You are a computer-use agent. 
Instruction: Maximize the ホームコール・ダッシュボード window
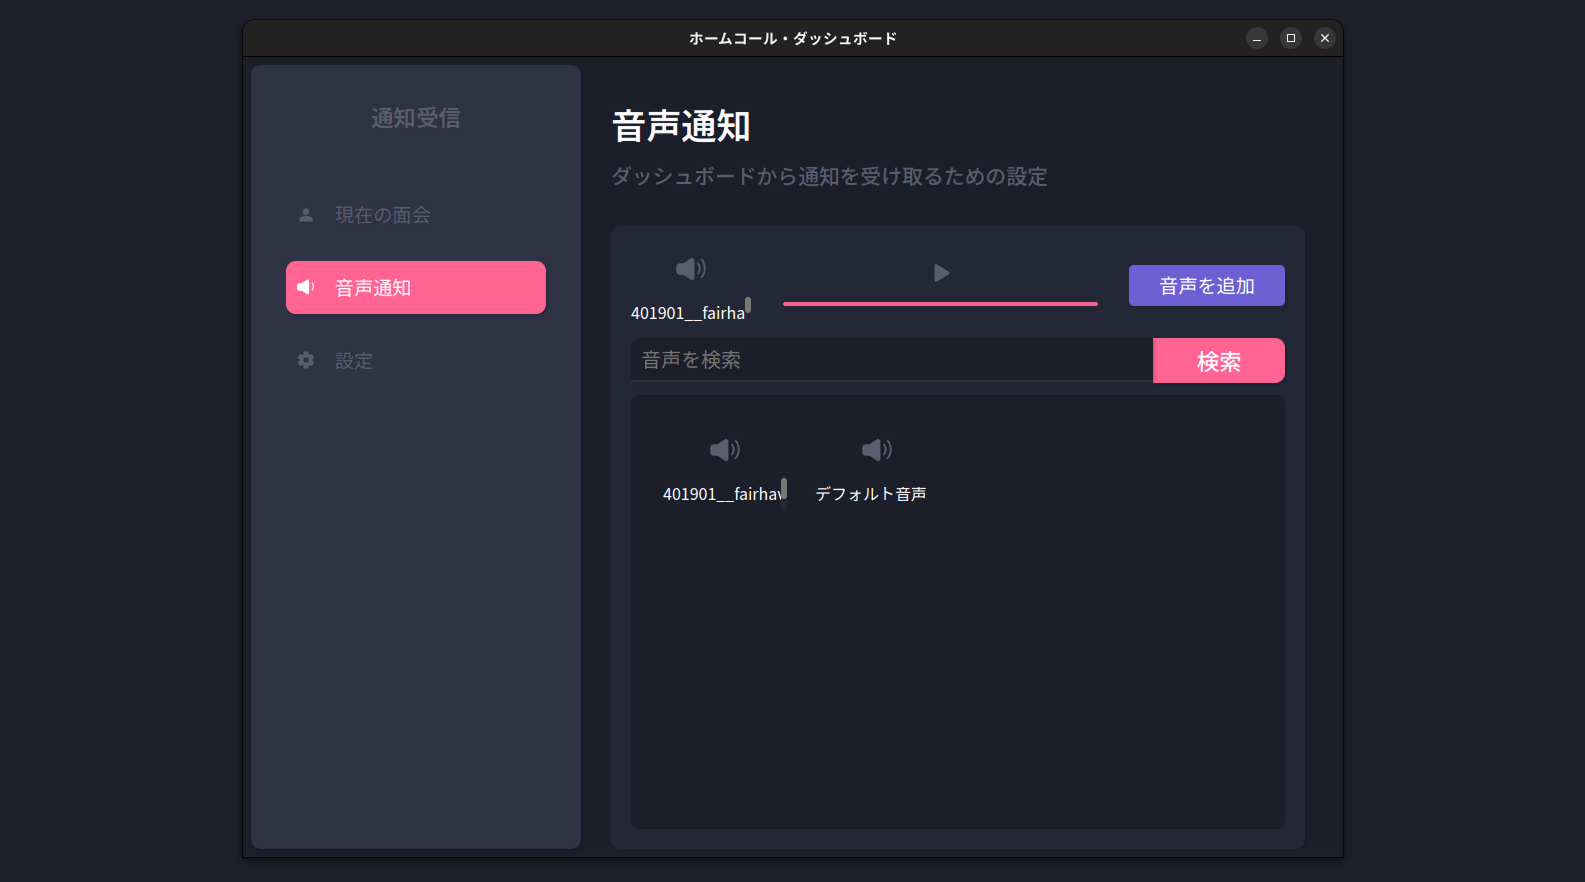point(1290,38)
